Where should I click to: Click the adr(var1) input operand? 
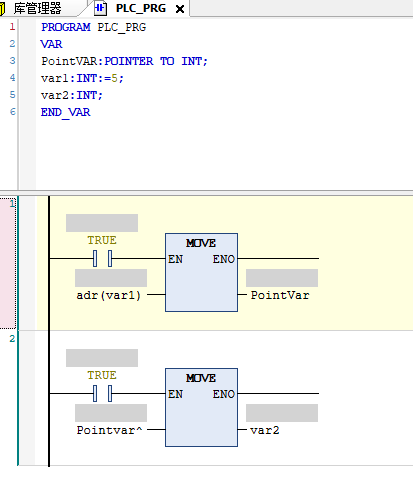[109, 295]
